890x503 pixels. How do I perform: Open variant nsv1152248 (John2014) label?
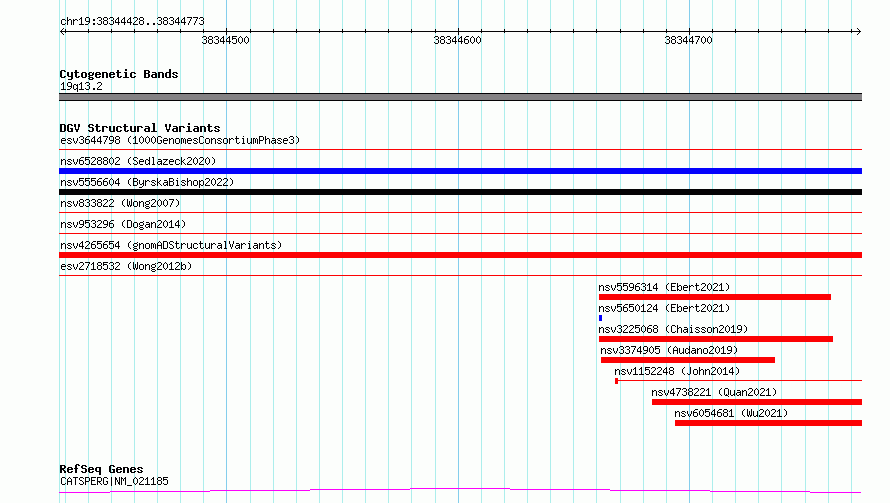[x=677, y=371]
